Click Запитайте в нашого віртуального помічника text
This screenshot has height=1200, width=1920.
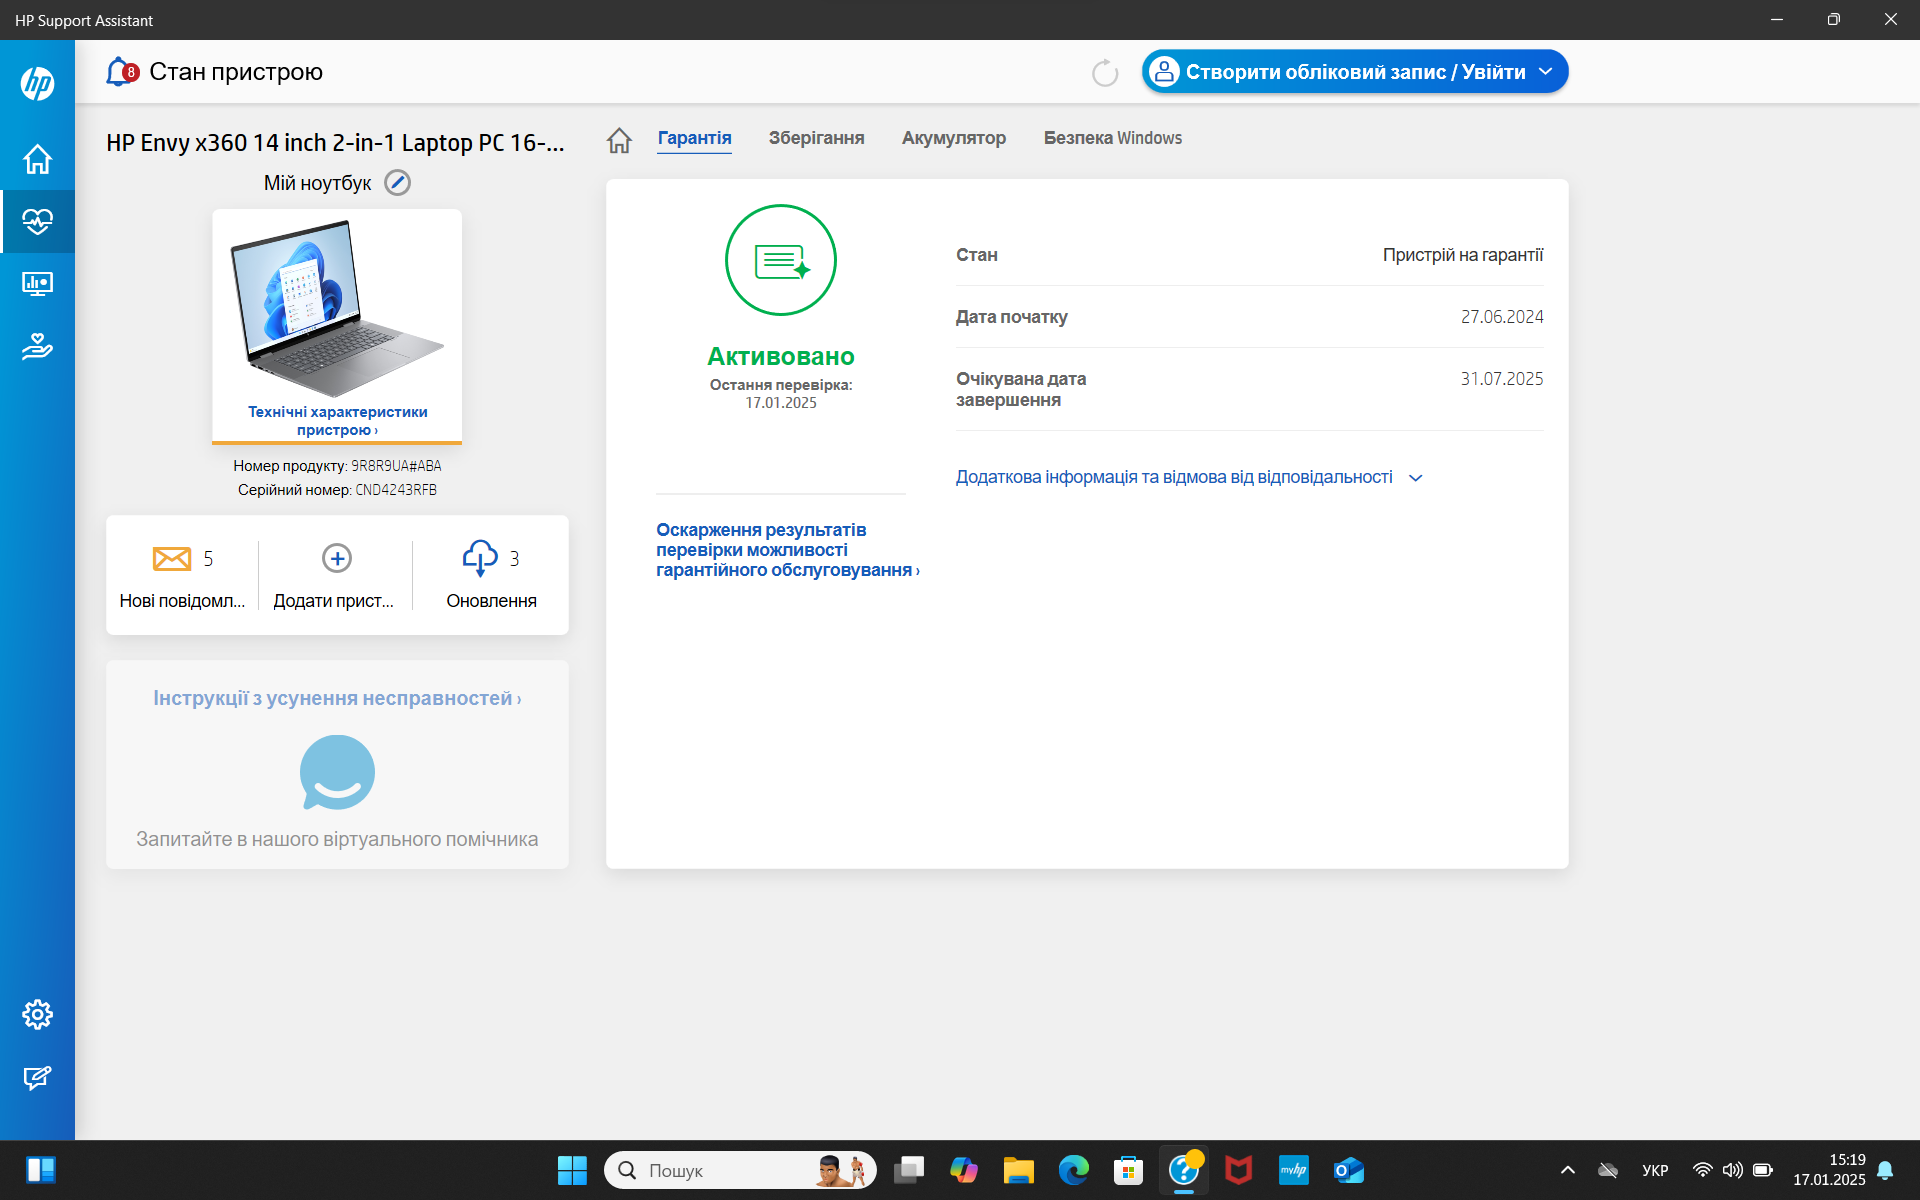tap(337, 839)
